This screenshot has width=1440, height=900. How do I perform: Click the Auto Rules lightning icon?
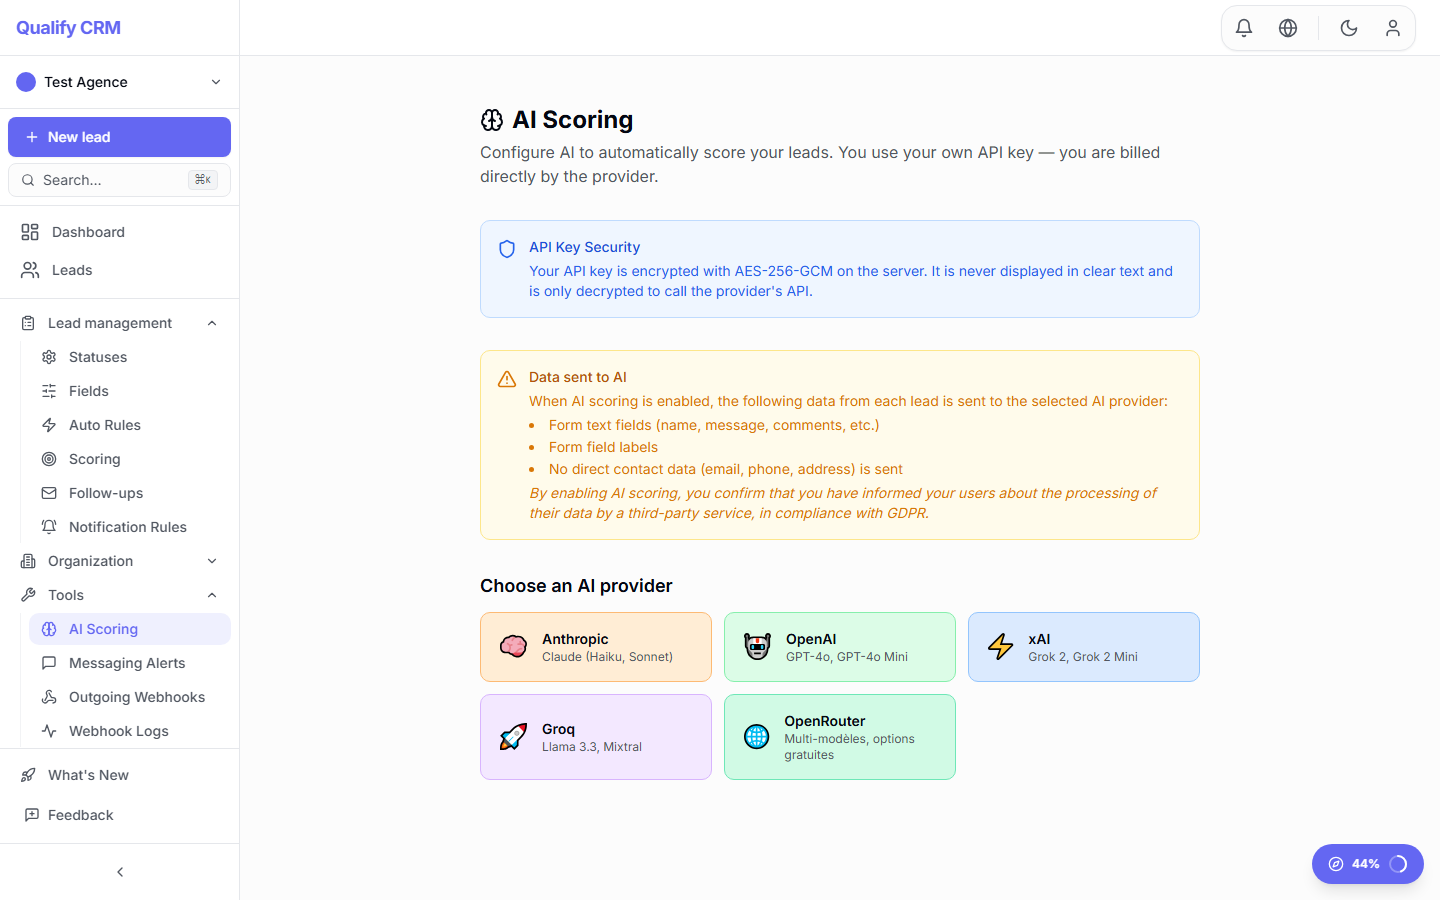pos(49,425)
